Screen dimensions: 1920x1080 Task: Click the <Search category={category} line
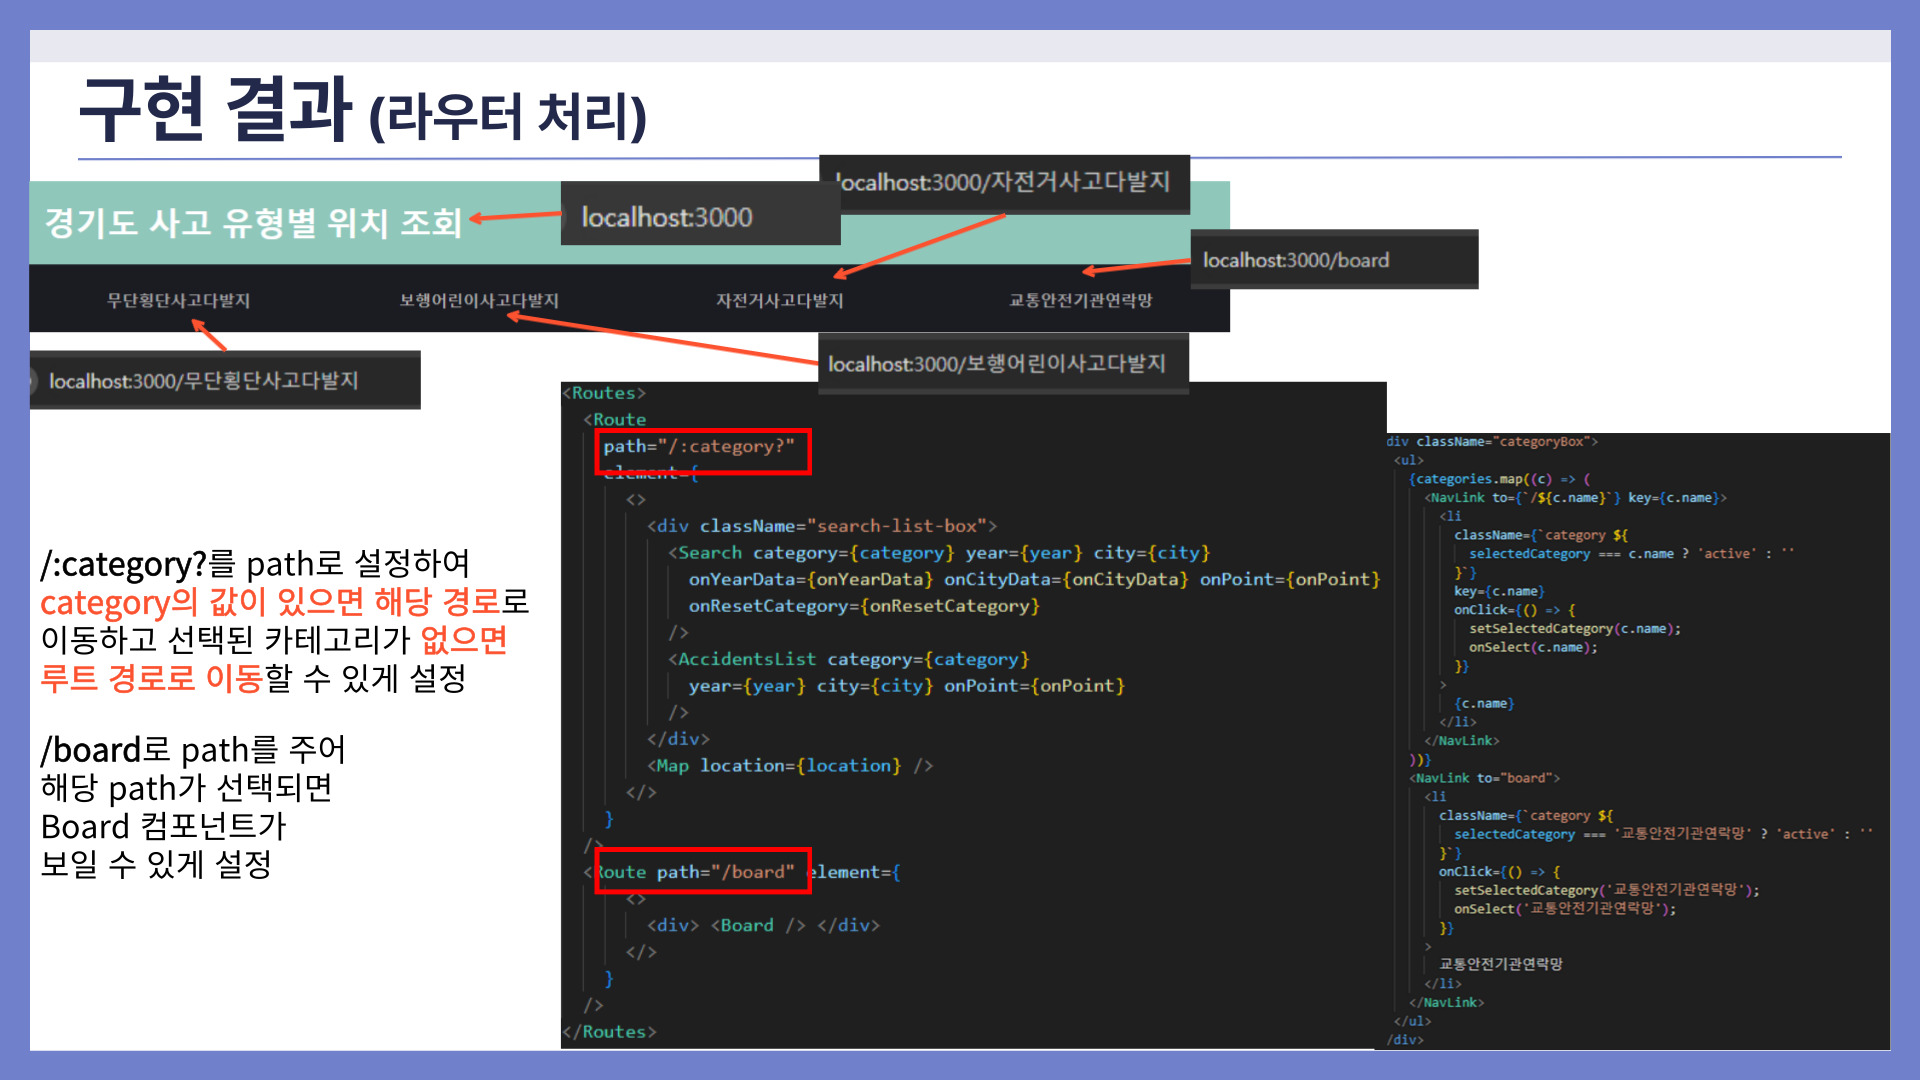click(939, 553)
